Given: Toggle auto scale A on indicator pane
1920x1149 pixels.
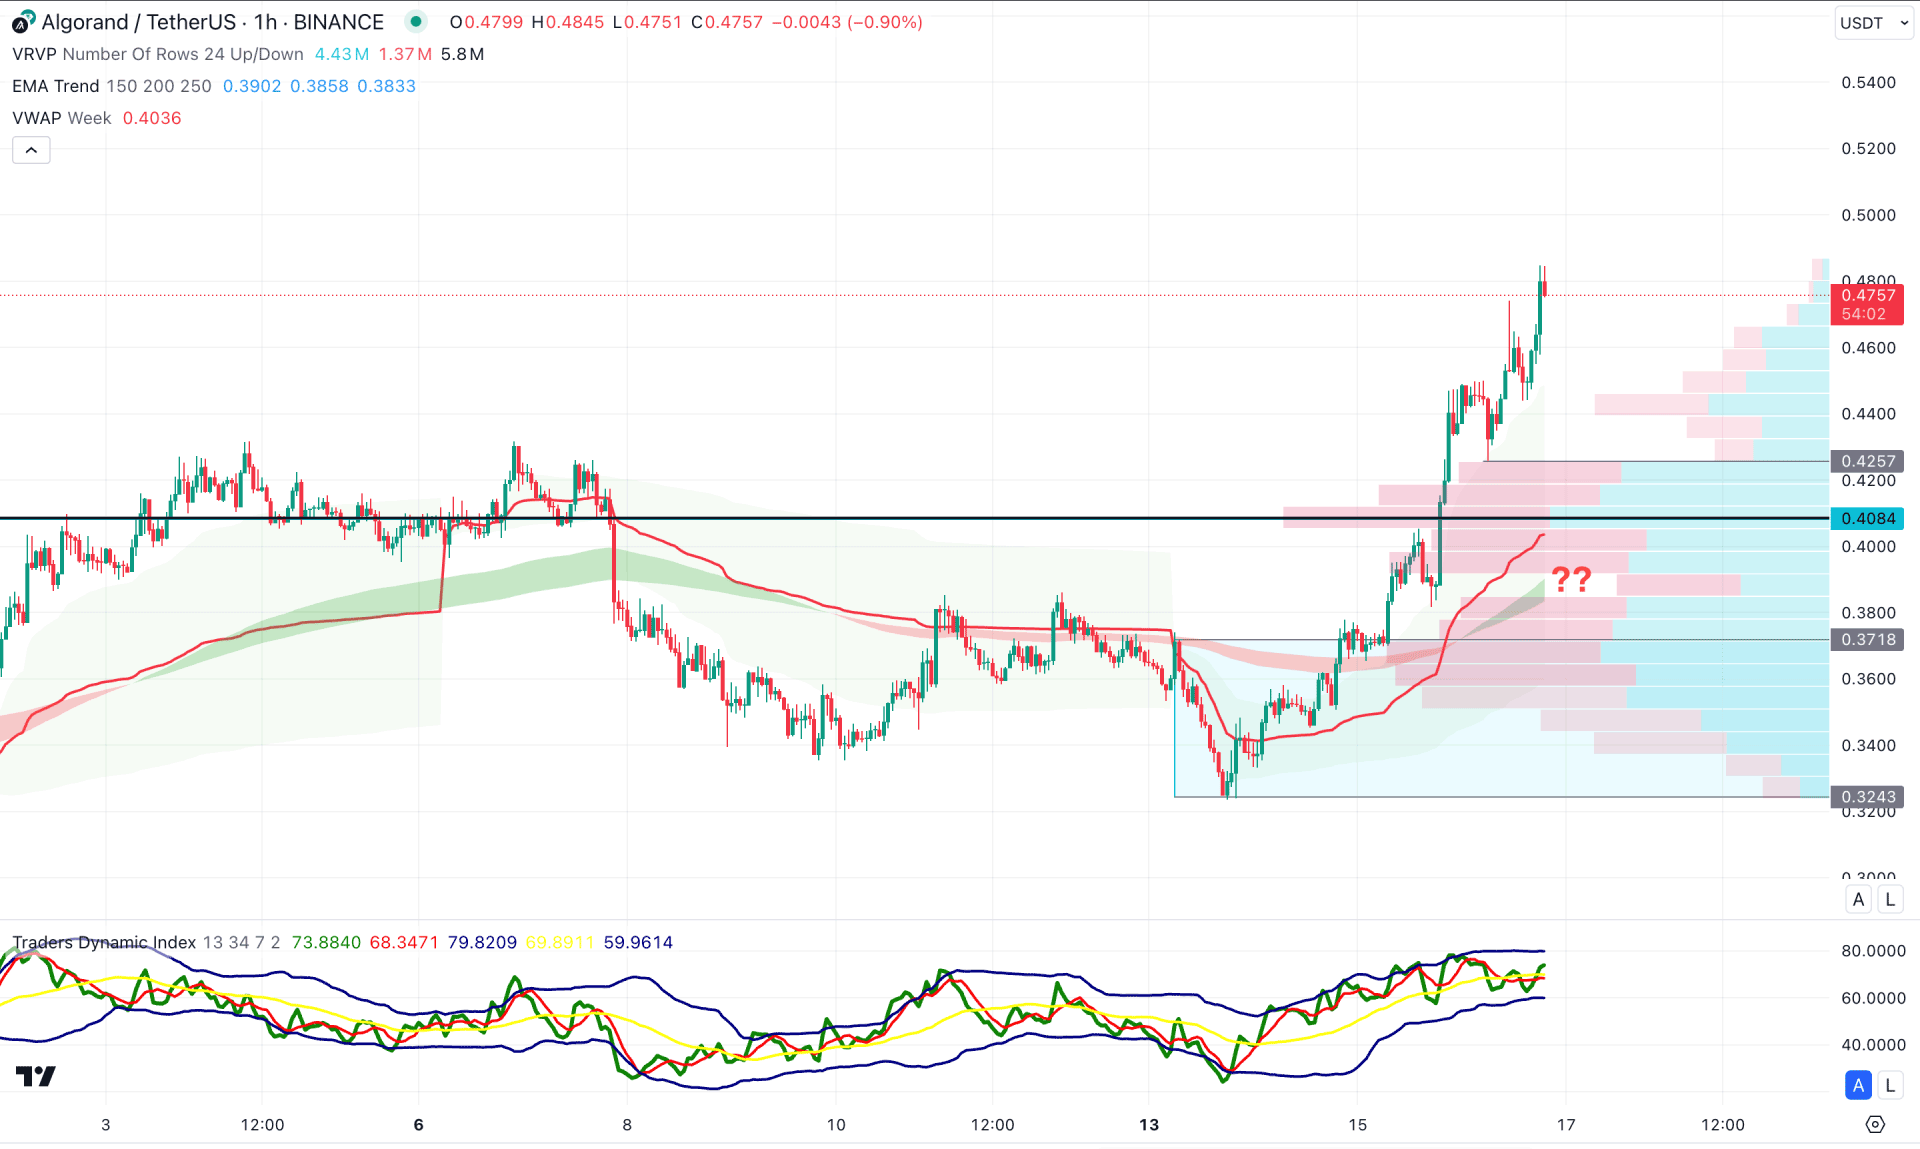Looking at the screenshot, I should coord(1858,1085).
